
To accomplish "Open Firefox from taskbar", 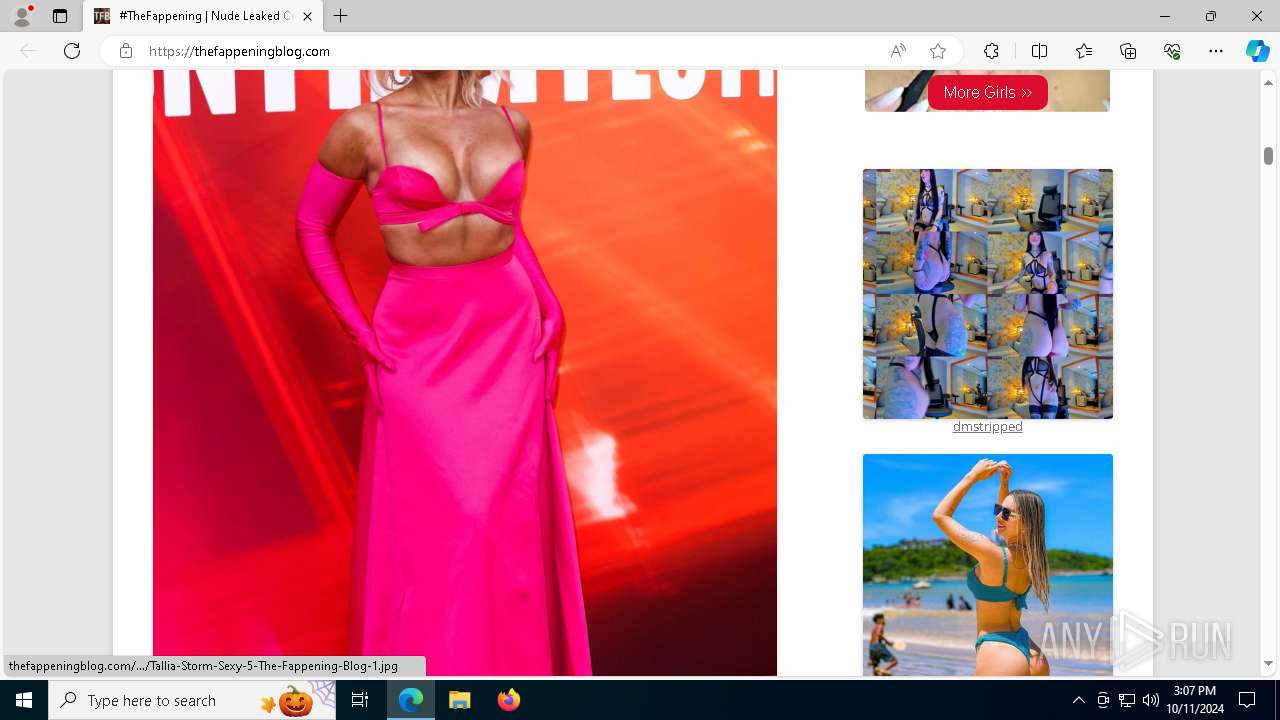I will point(508,700).
